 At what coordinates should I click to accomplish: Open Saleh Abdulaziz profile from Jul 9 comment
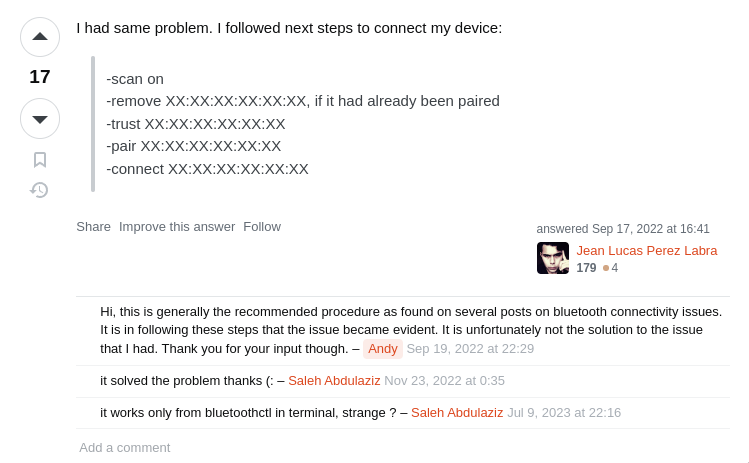457,413
